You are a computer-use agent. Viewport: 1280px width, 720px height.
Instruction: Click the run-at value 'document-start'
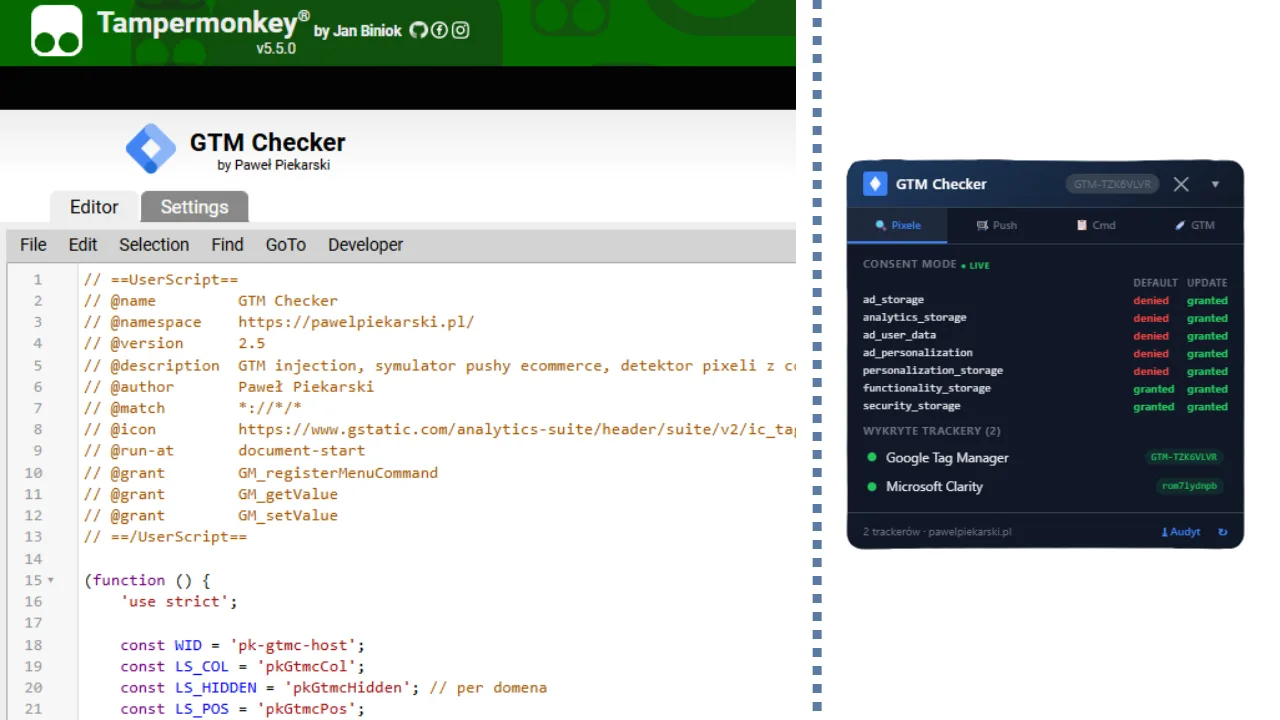(301, 451)
